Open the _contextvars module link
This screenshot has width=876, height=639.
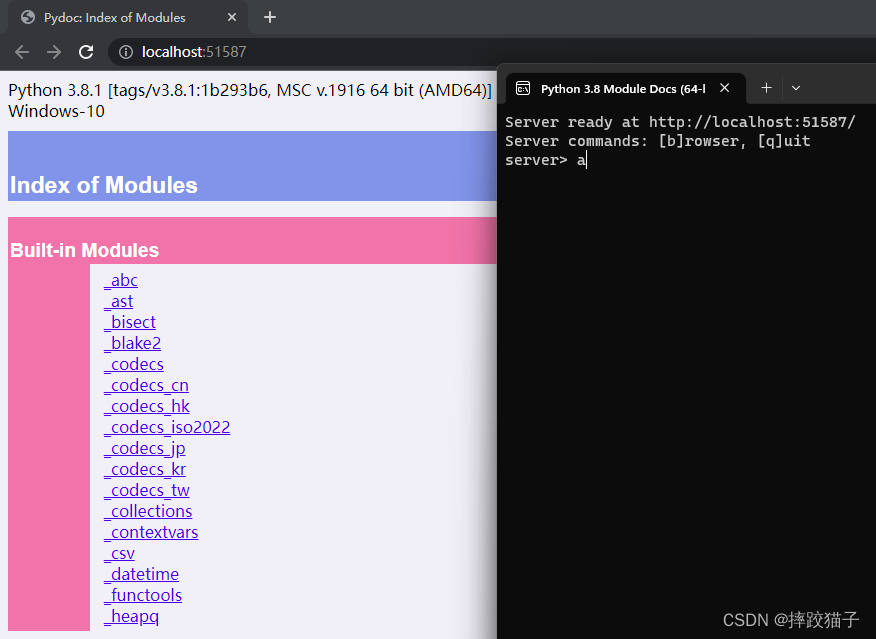(151, 533)
